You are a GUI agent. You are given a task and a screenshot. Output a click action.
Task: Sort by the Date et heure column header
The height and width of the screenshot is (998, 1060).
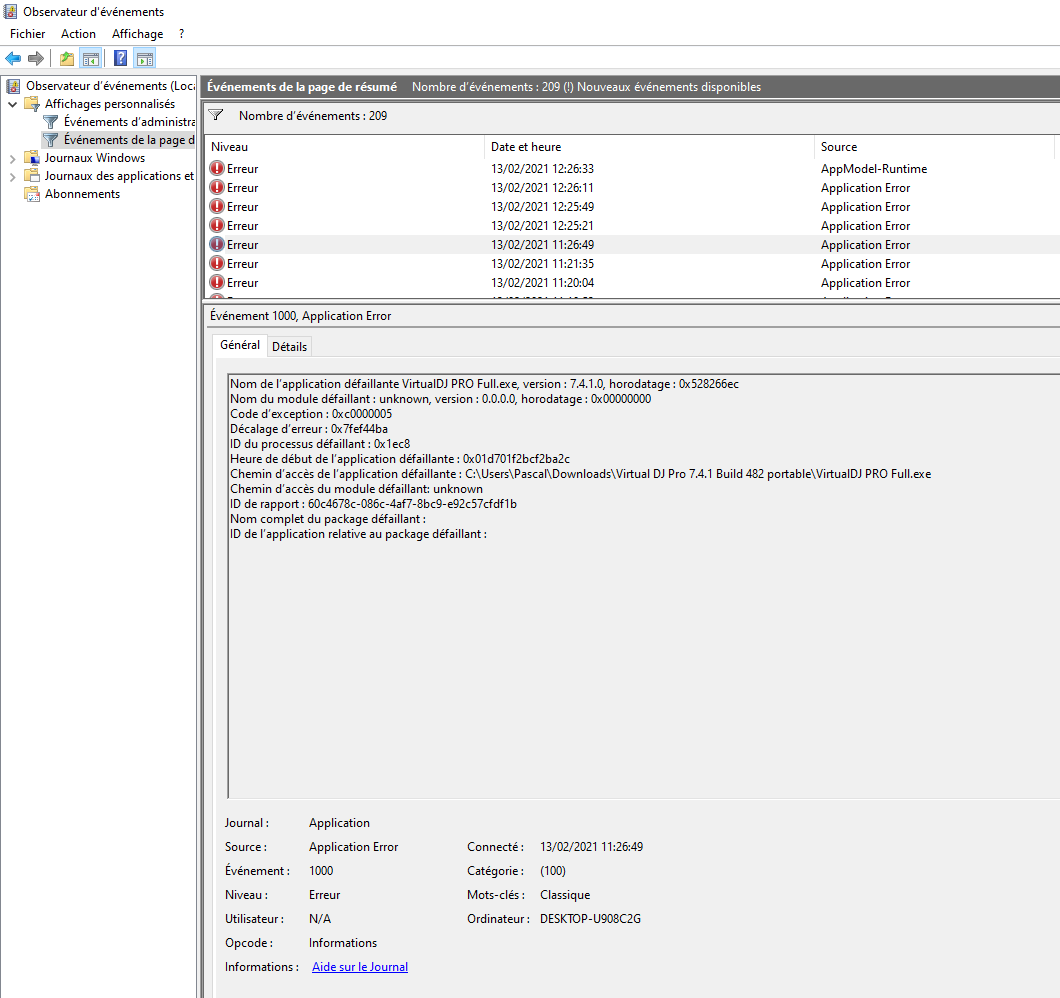[x=649, y=147]
